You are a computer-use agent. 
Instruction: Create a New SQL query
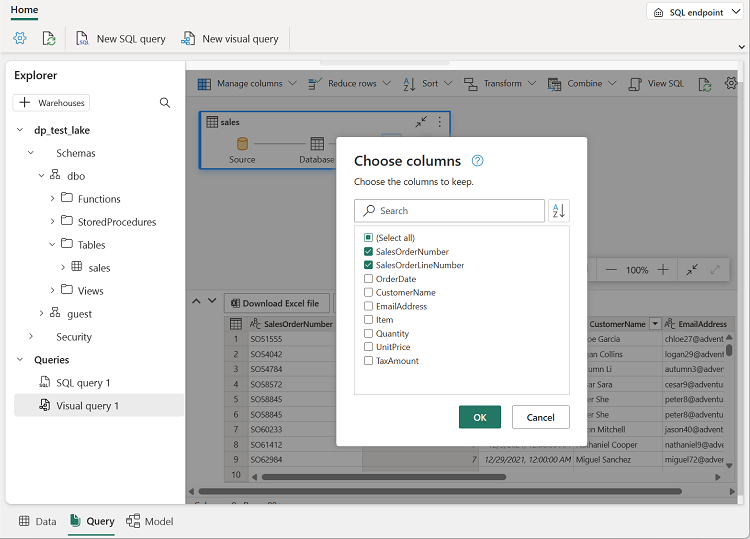[121, 39]
